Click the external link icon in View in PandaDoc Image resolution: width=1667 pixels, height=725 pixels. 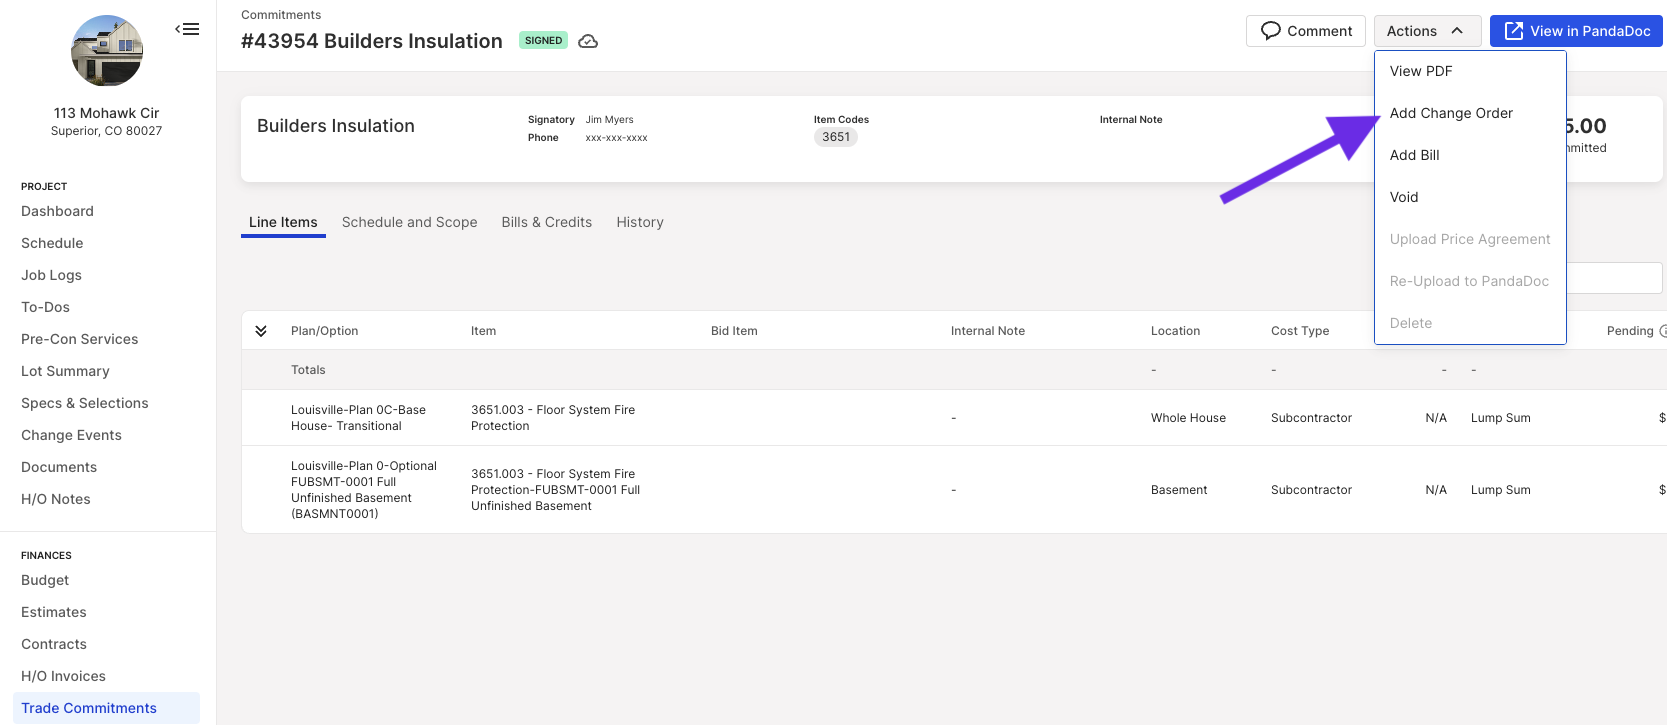click(x=1514, y=31)
